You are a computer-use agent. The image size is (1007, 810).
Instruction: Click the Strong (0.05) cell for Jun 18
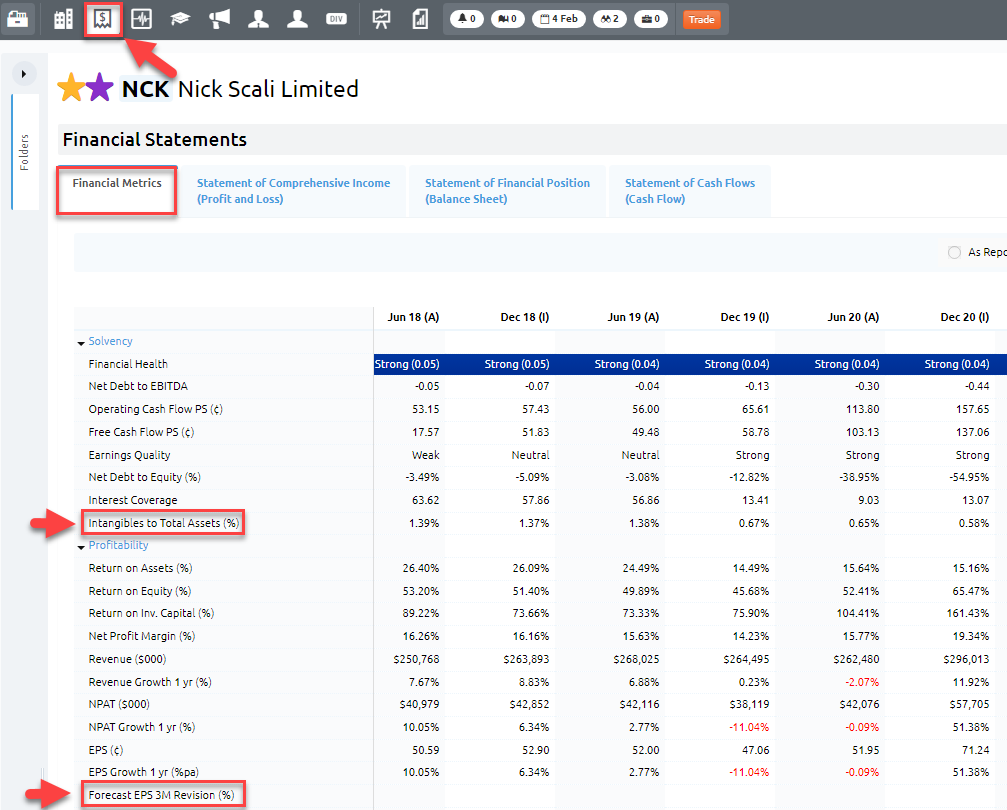tap(407, 364)
